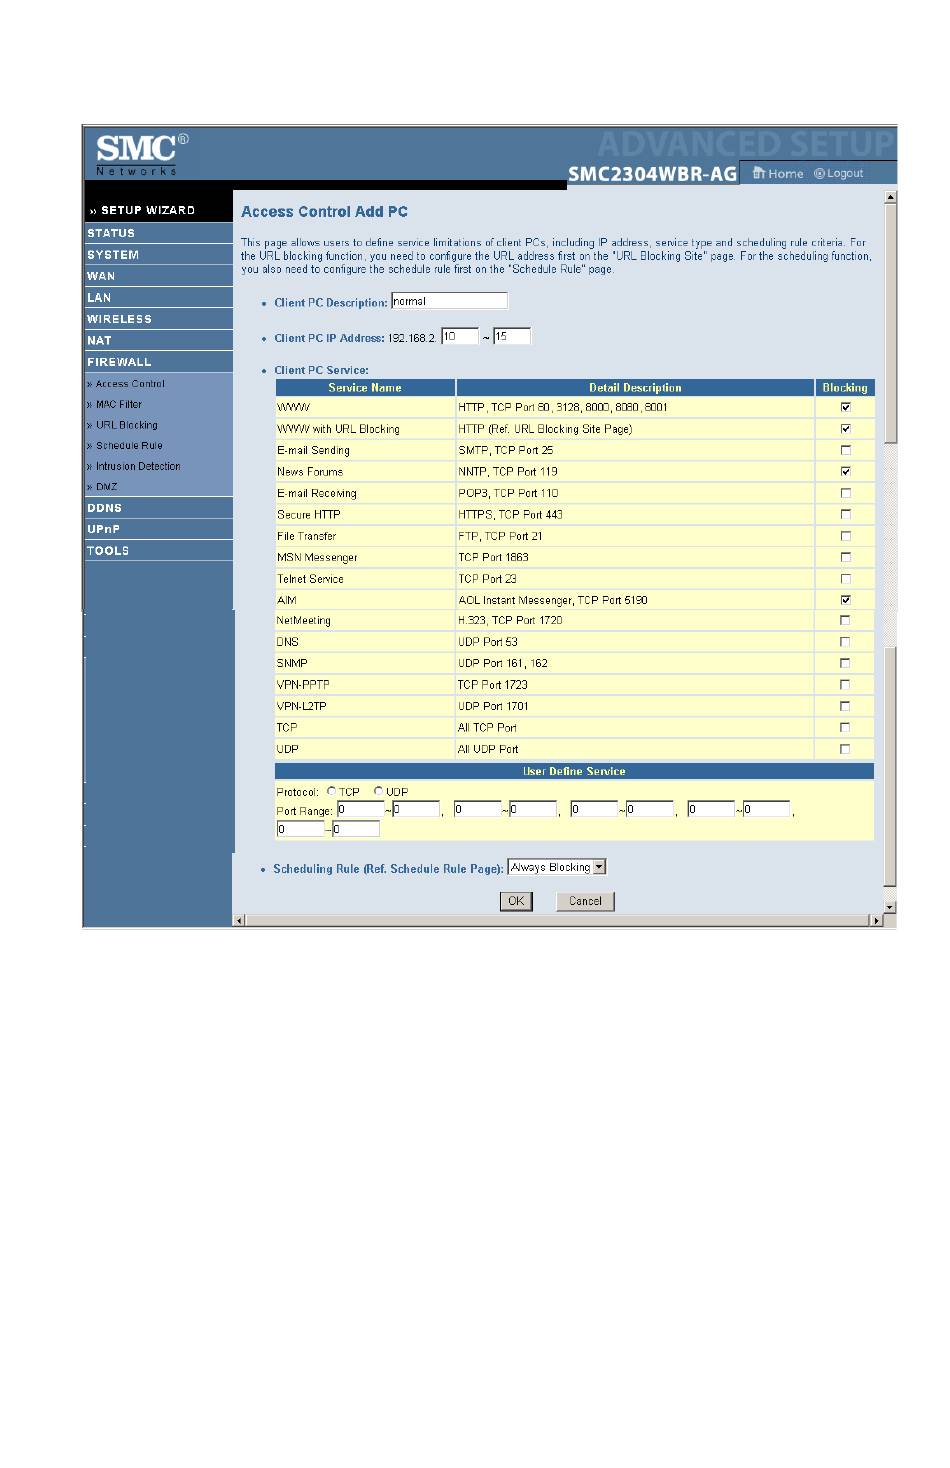The width and height of the screenshot is (950, 1468).
Task: Enable Blocking for File Transfer
Action: tap(846, 536)
